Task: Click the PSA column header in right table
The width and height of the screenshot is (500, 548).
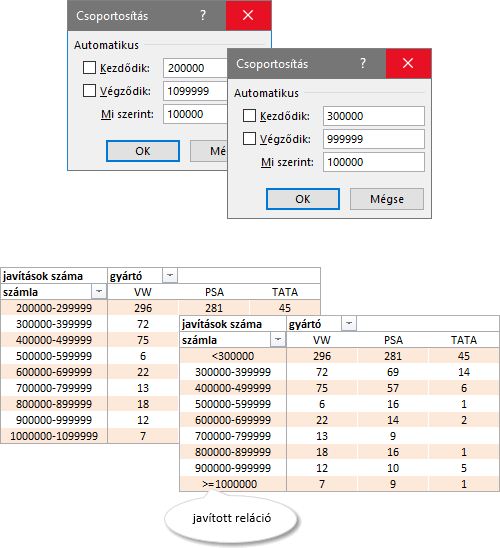Action: (x=393, y=340)
